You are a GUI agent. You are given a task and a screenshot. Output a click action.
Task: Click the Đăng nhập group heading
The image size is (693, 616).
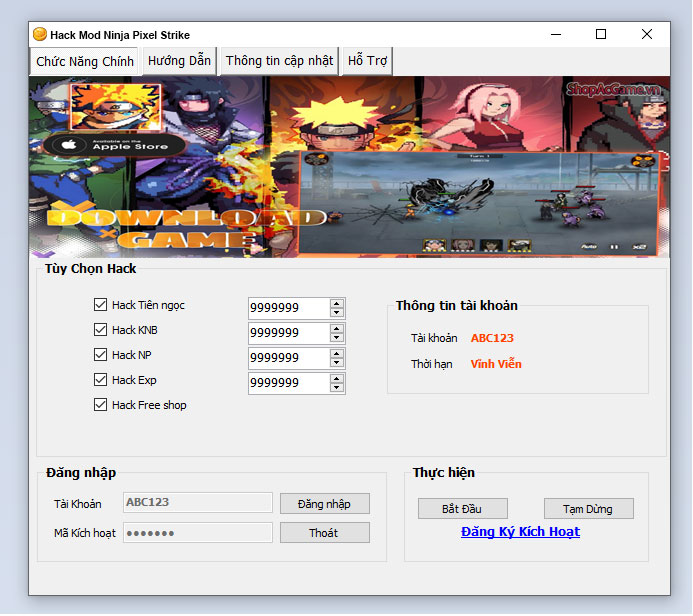coord(81,473)
